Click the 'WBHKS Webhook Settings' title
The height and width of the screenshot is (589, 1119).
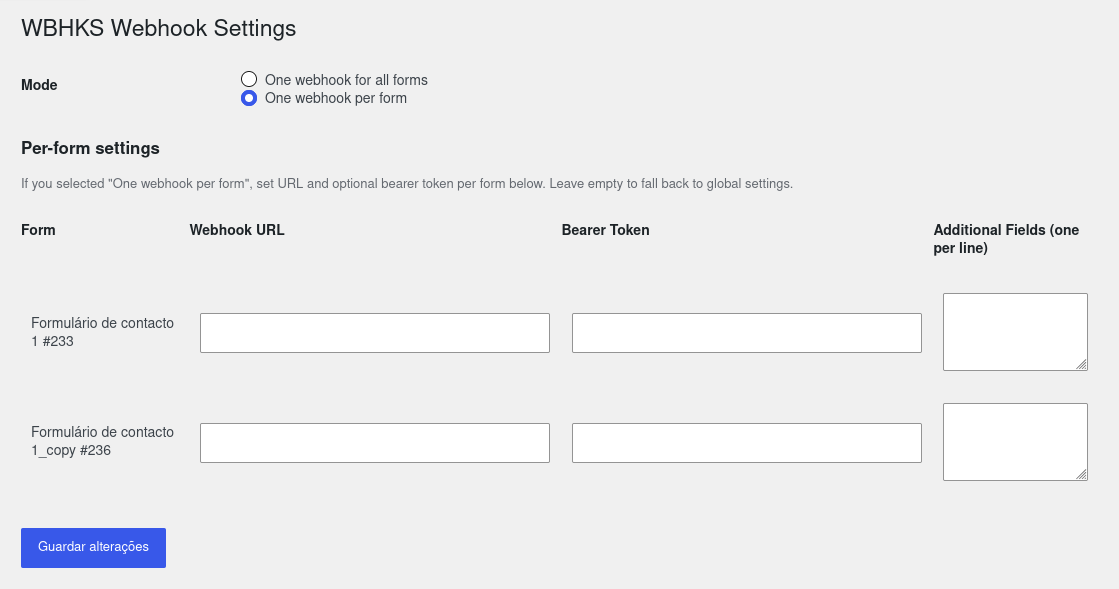(x=158, y=28)
